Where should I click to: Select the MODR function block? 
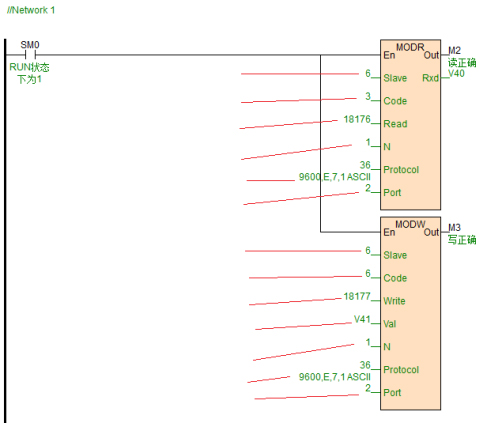[x=410, y=125]
